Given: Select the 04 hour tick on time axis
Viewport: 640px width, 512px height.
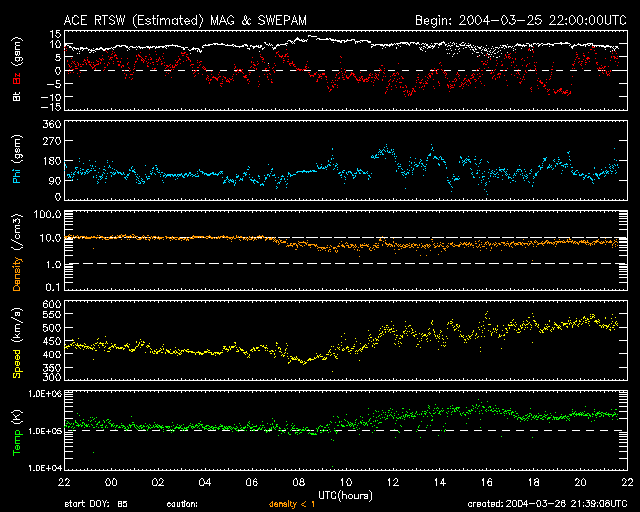Looking at the screenshot, I should 205,482.
